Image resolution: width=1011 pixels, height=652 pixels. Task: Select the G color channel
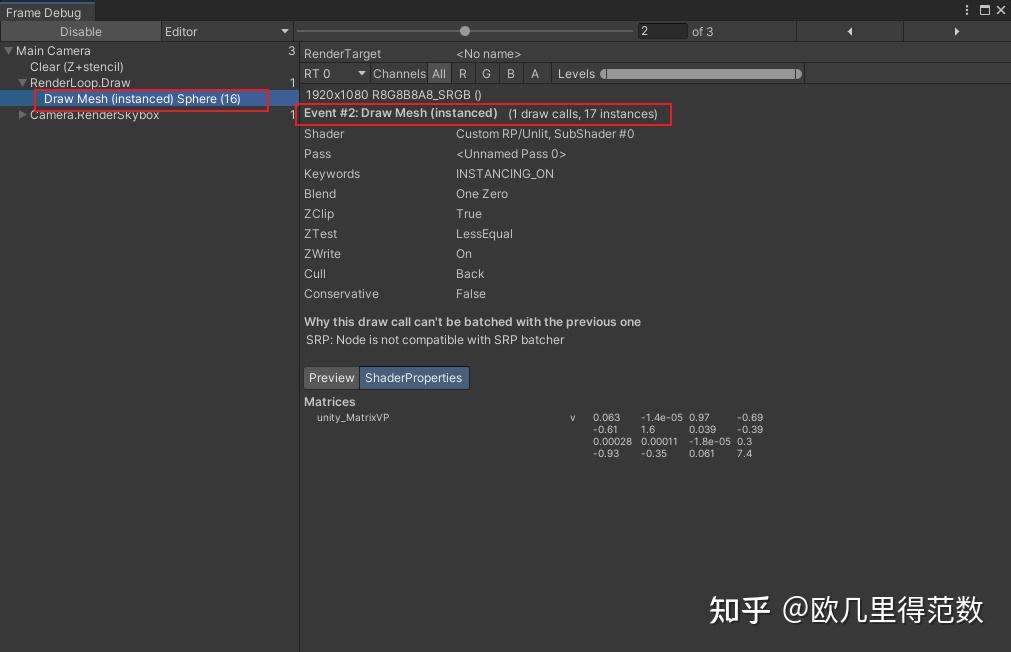pos(486,73)
